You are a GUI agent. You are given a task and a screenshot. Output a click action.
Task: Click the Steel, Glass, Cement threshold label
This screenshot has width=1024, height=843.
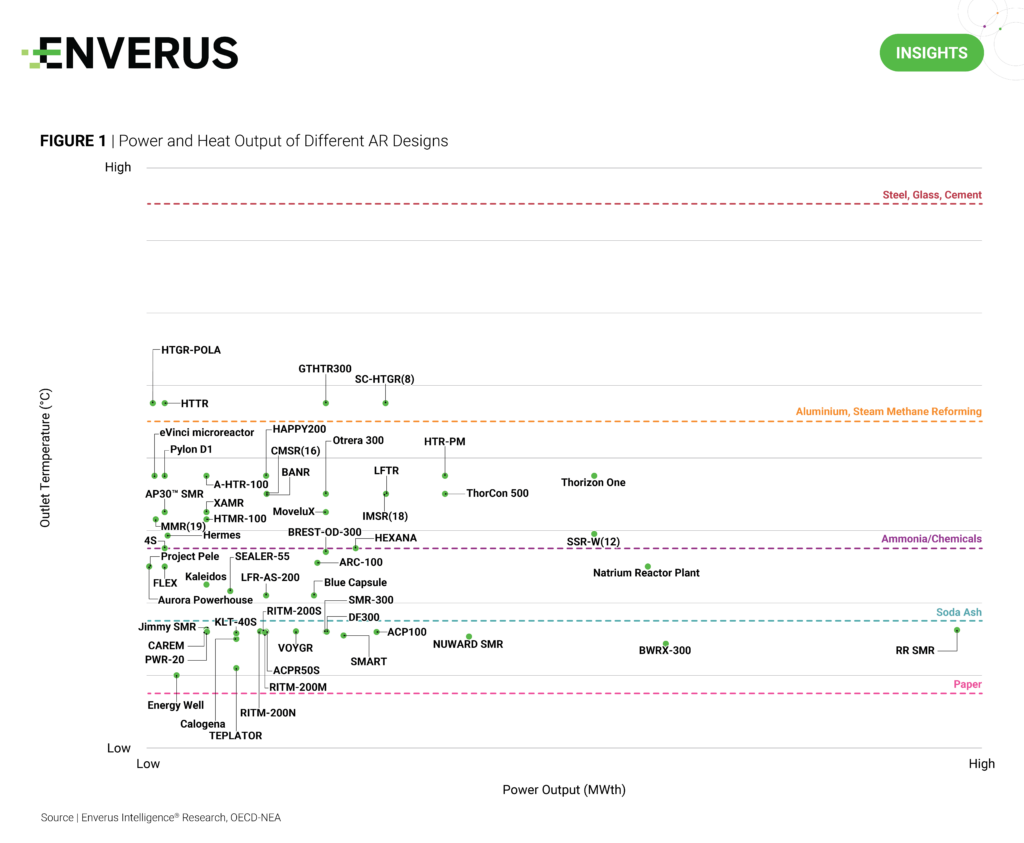click(931, 195)
